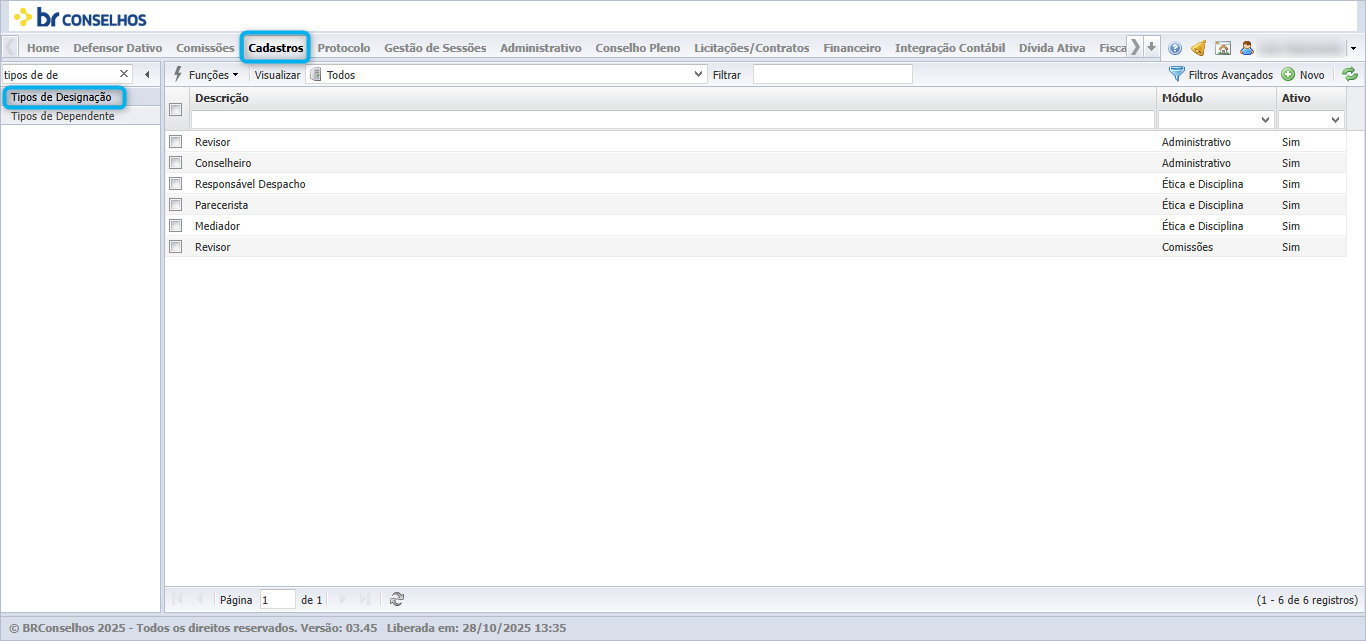Screen dimensions: 1366x641
Task: Click the Novo button
Action: pos(1303,75)
